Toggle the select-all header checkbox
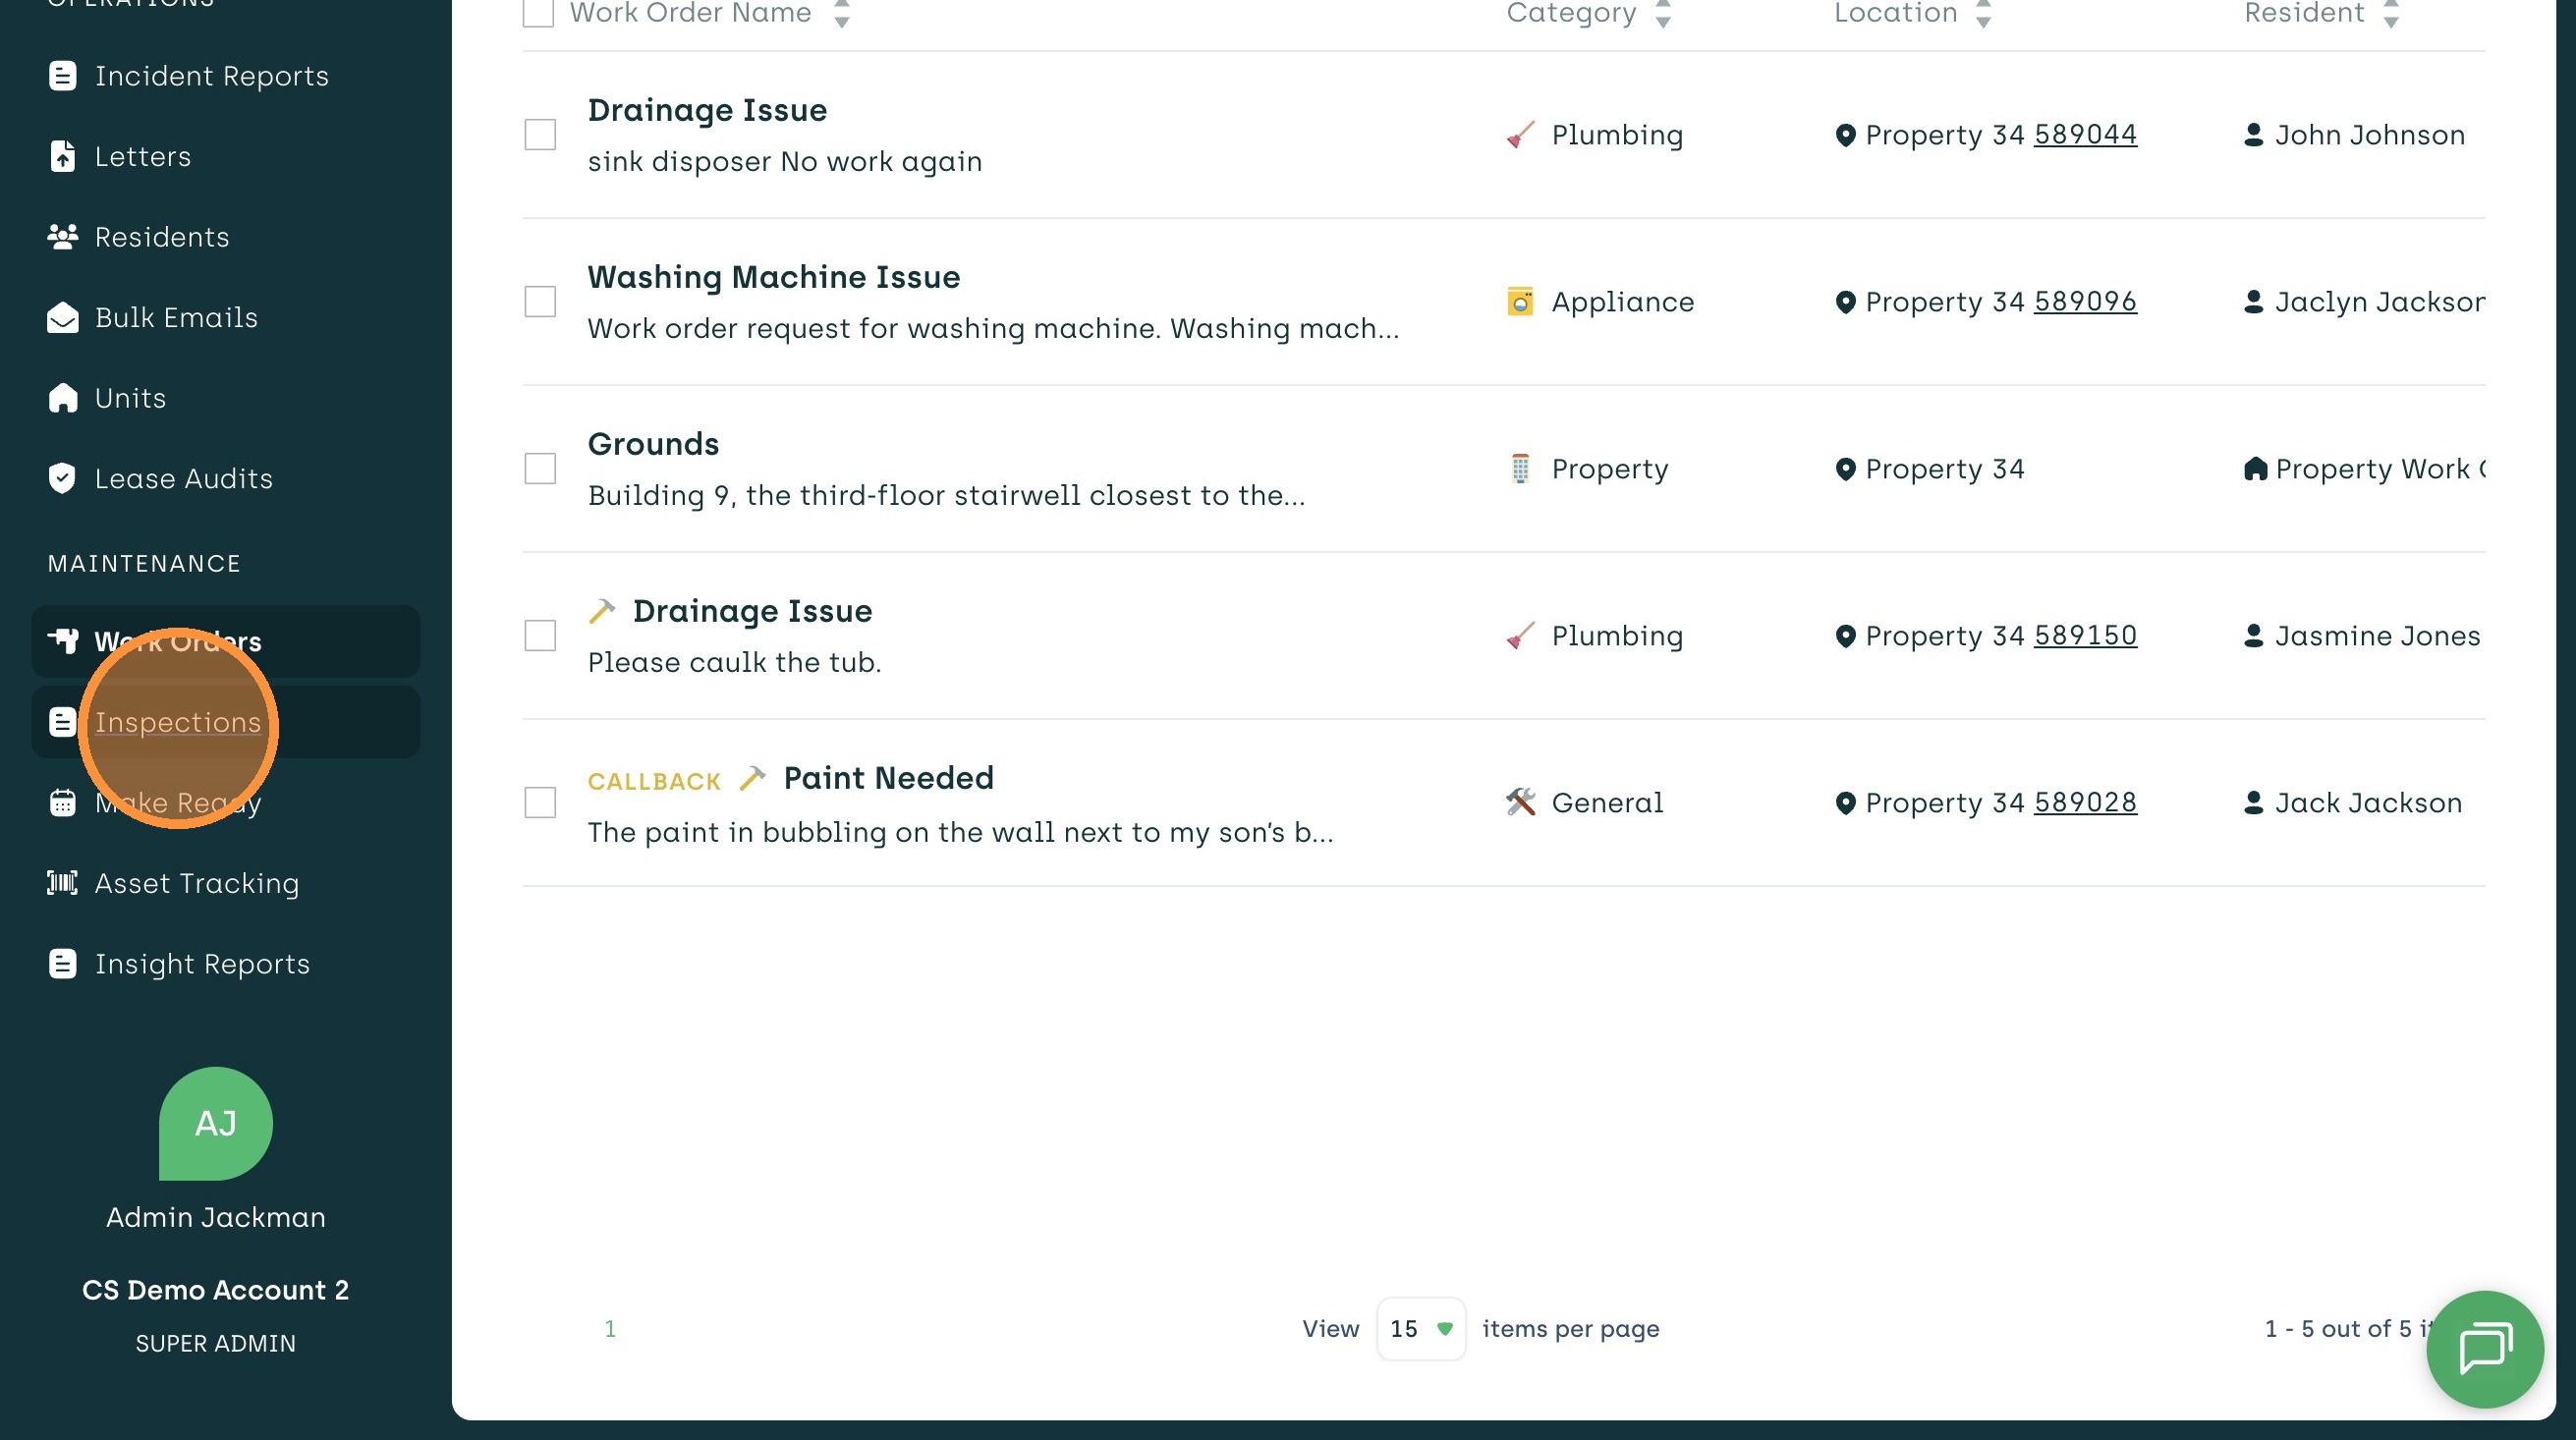The image size is (2576, 1440). (x=538, y=13)
